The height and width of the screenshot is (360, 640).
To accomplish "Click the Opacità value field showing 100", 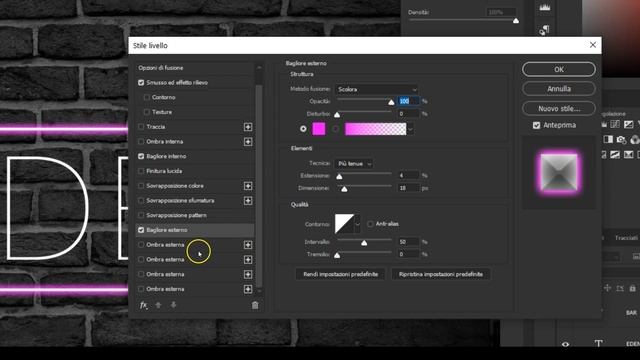I will [409, 101].
